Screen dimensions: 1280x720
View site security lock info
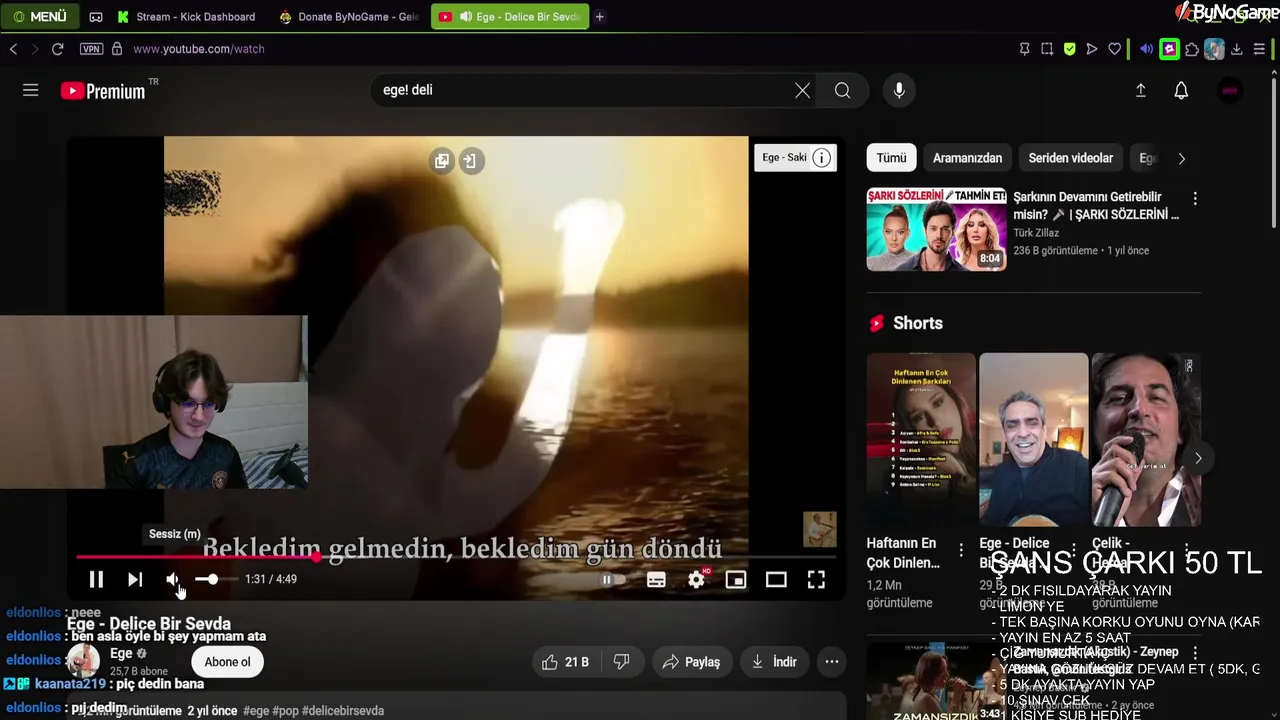click(x=117, y=48)
